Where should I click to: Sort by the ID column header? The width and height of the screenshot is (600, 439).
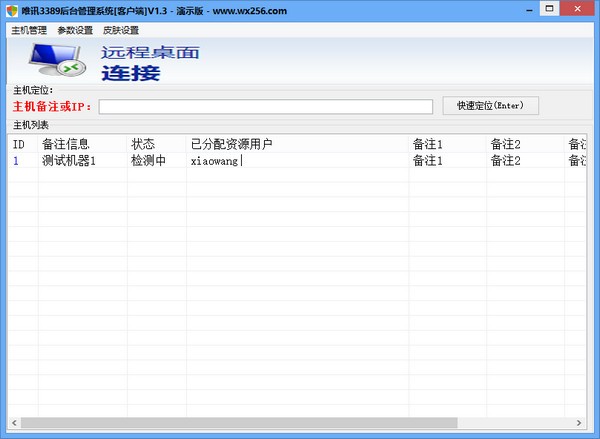click(x=18, y=144)
